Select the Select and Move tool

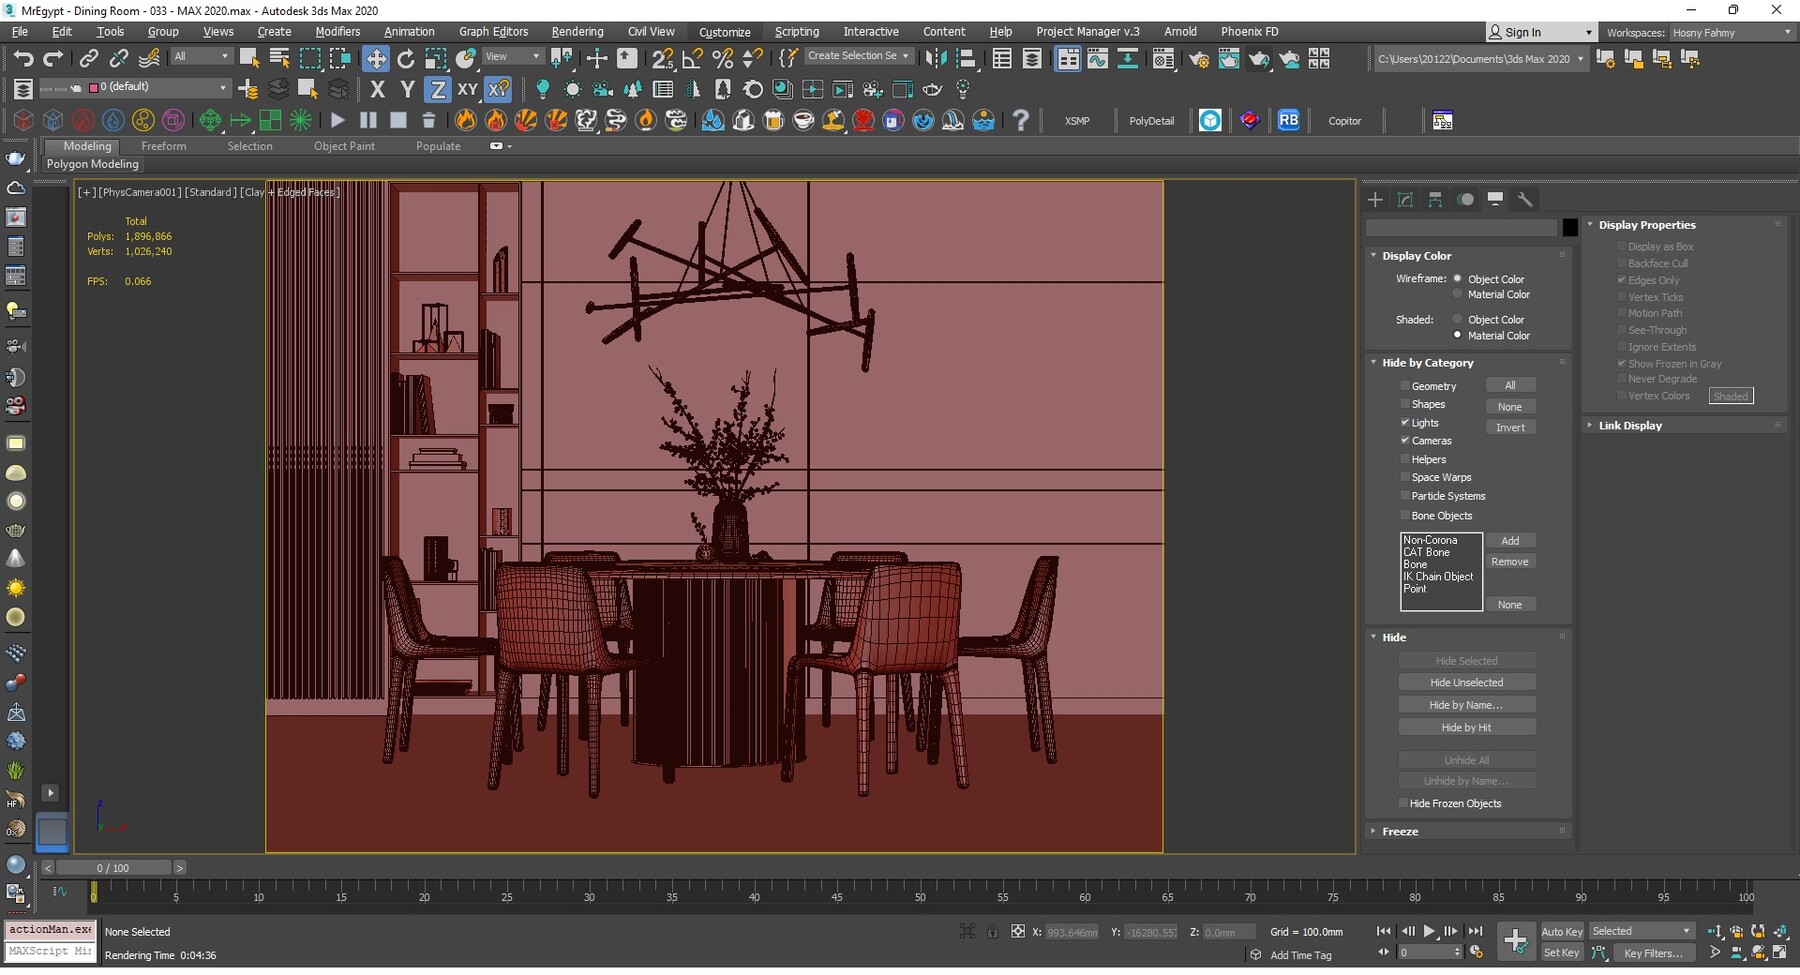(x=376, y=58)
